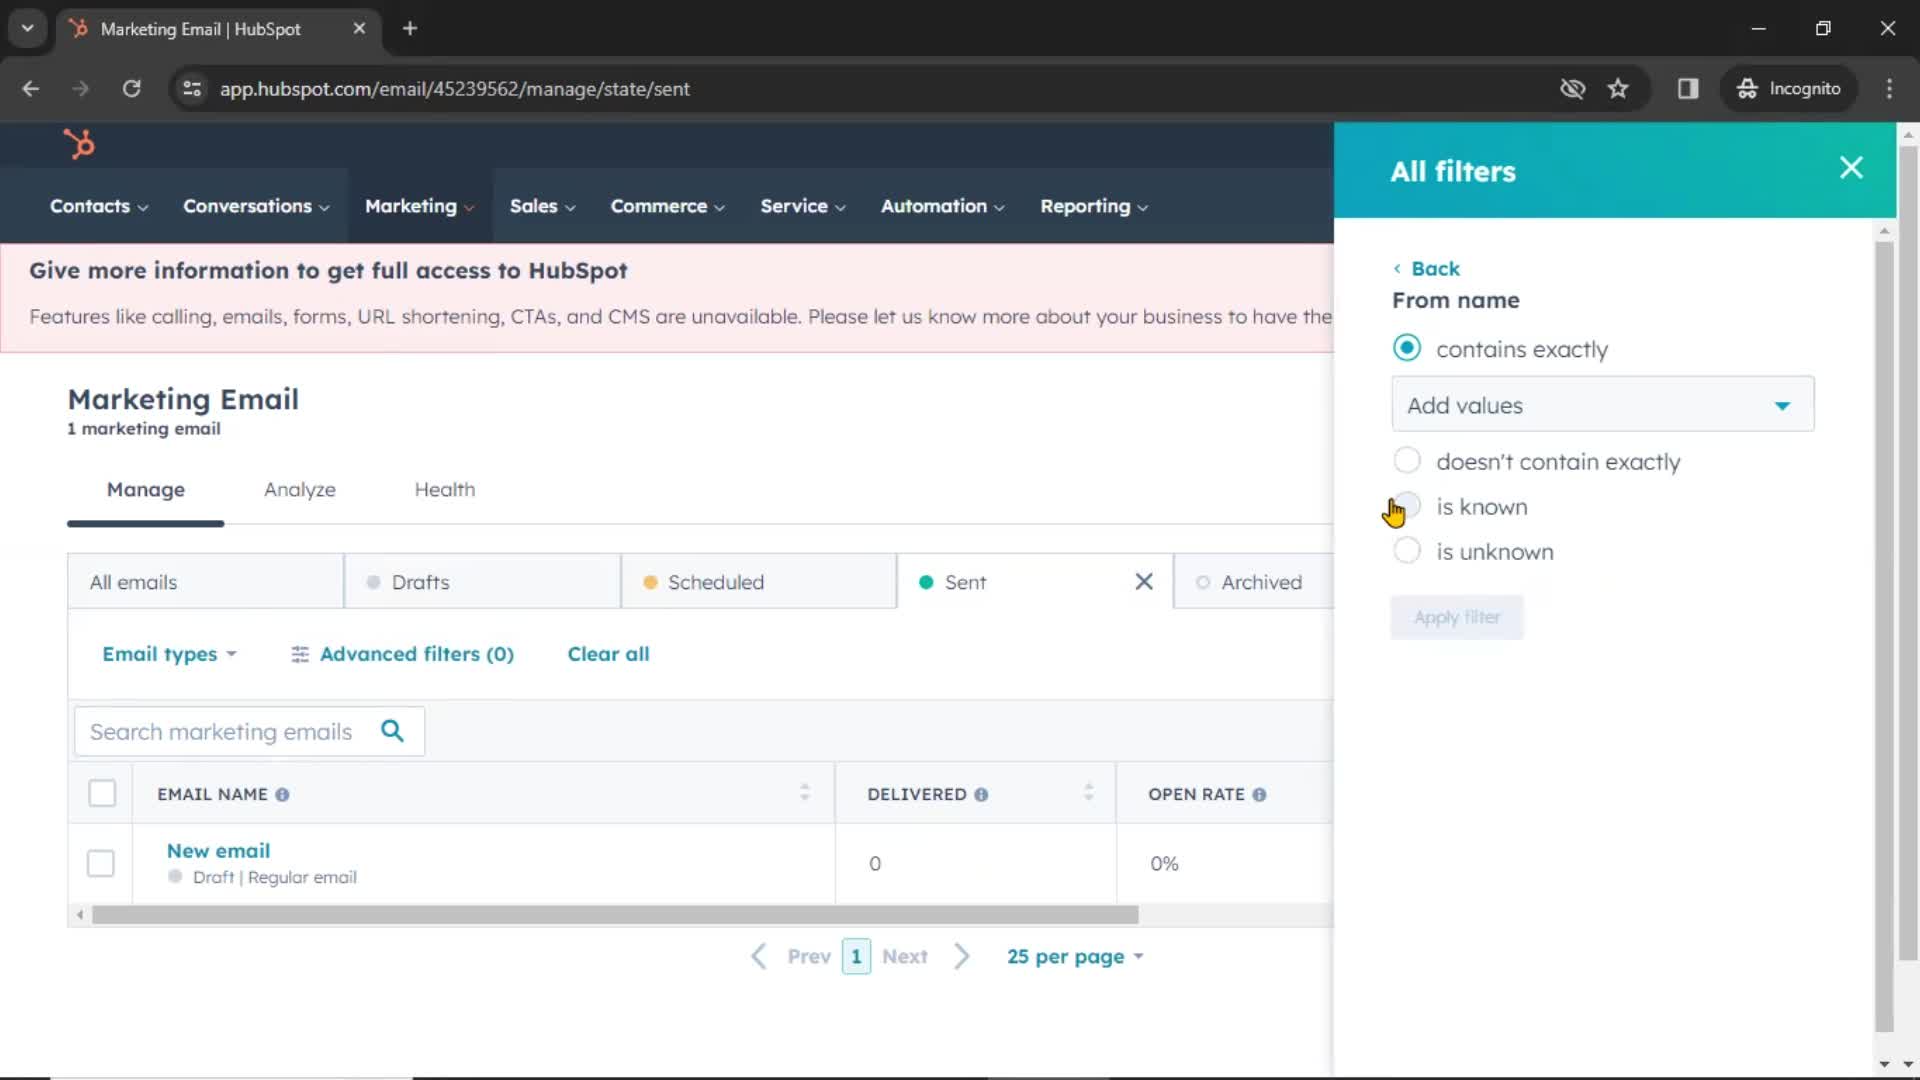Screen dimensions: 1920x1080
Task: Expand the Sales menu
Action: (x=543, y=206)
